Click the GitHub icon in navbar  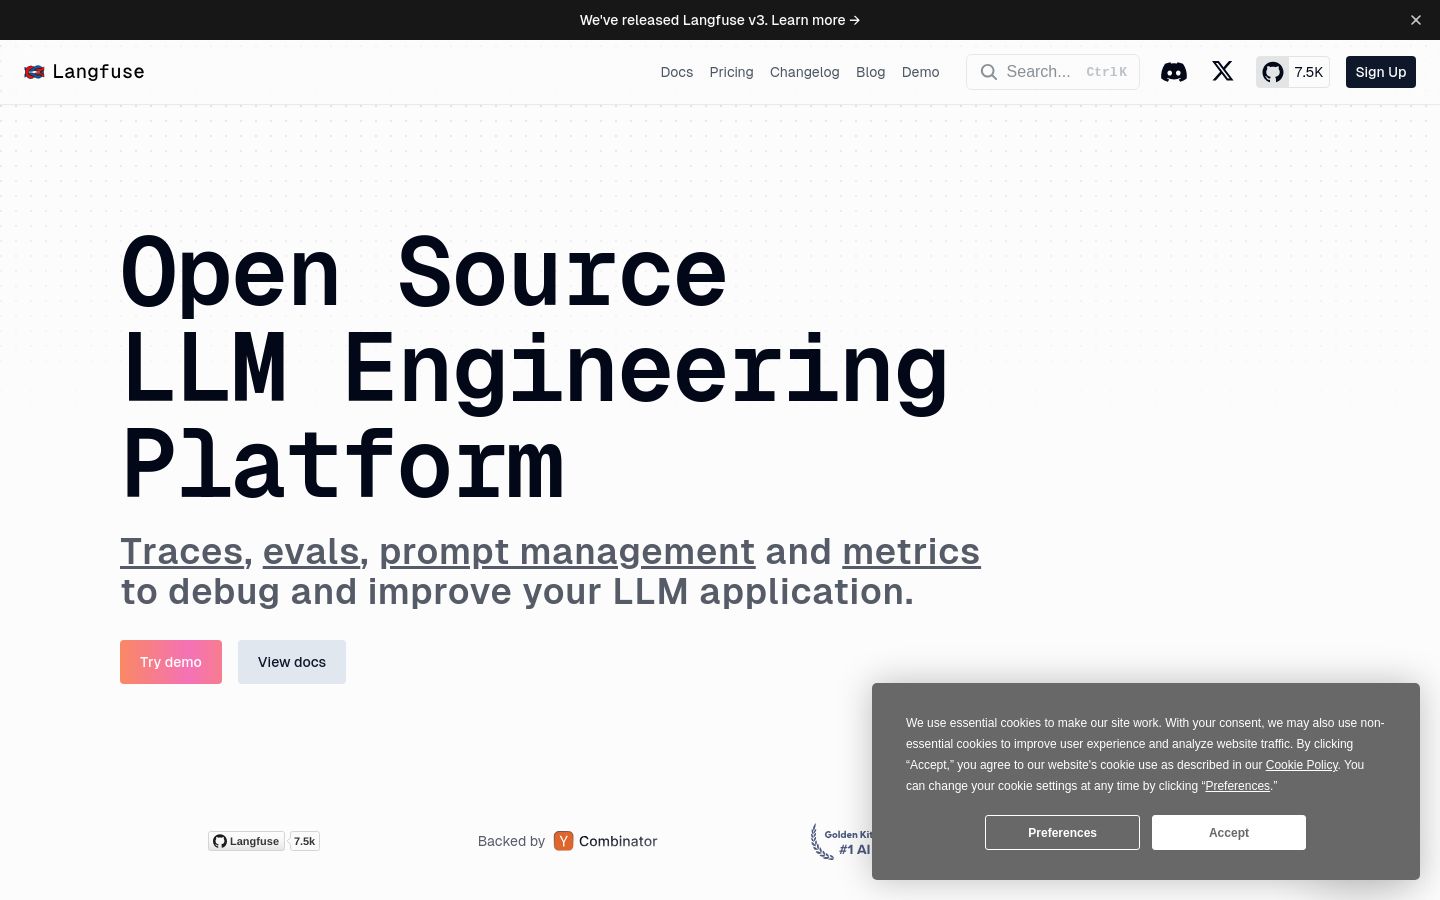1272,72
